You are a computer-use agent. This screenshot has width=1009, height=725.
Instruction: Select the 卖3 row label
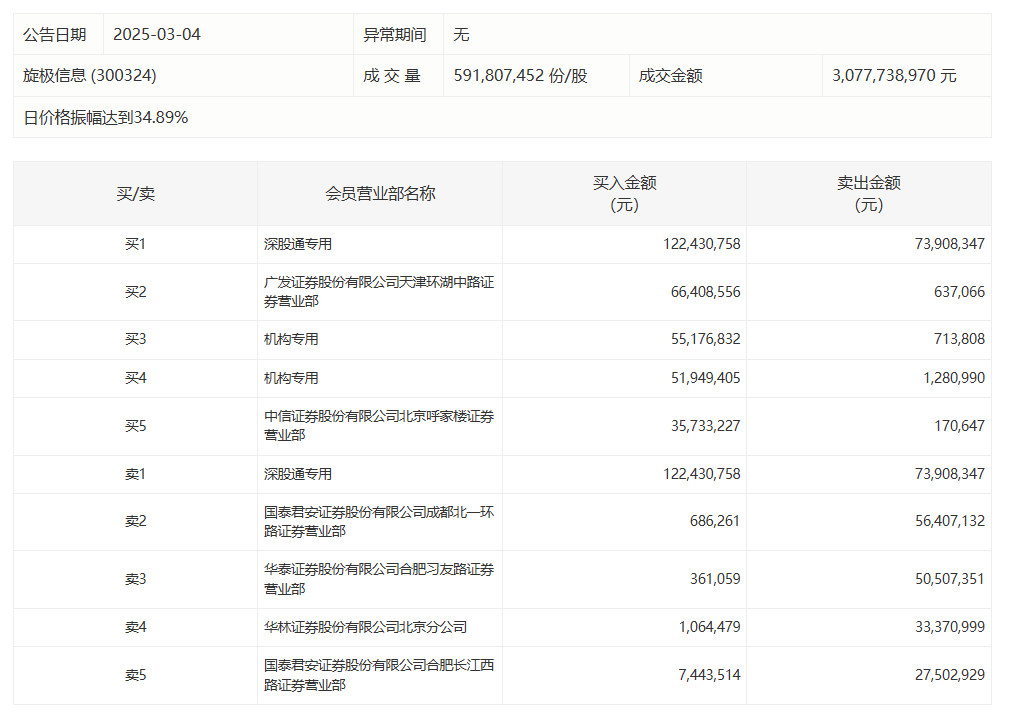pyautogui.click(x=136, y=579)
